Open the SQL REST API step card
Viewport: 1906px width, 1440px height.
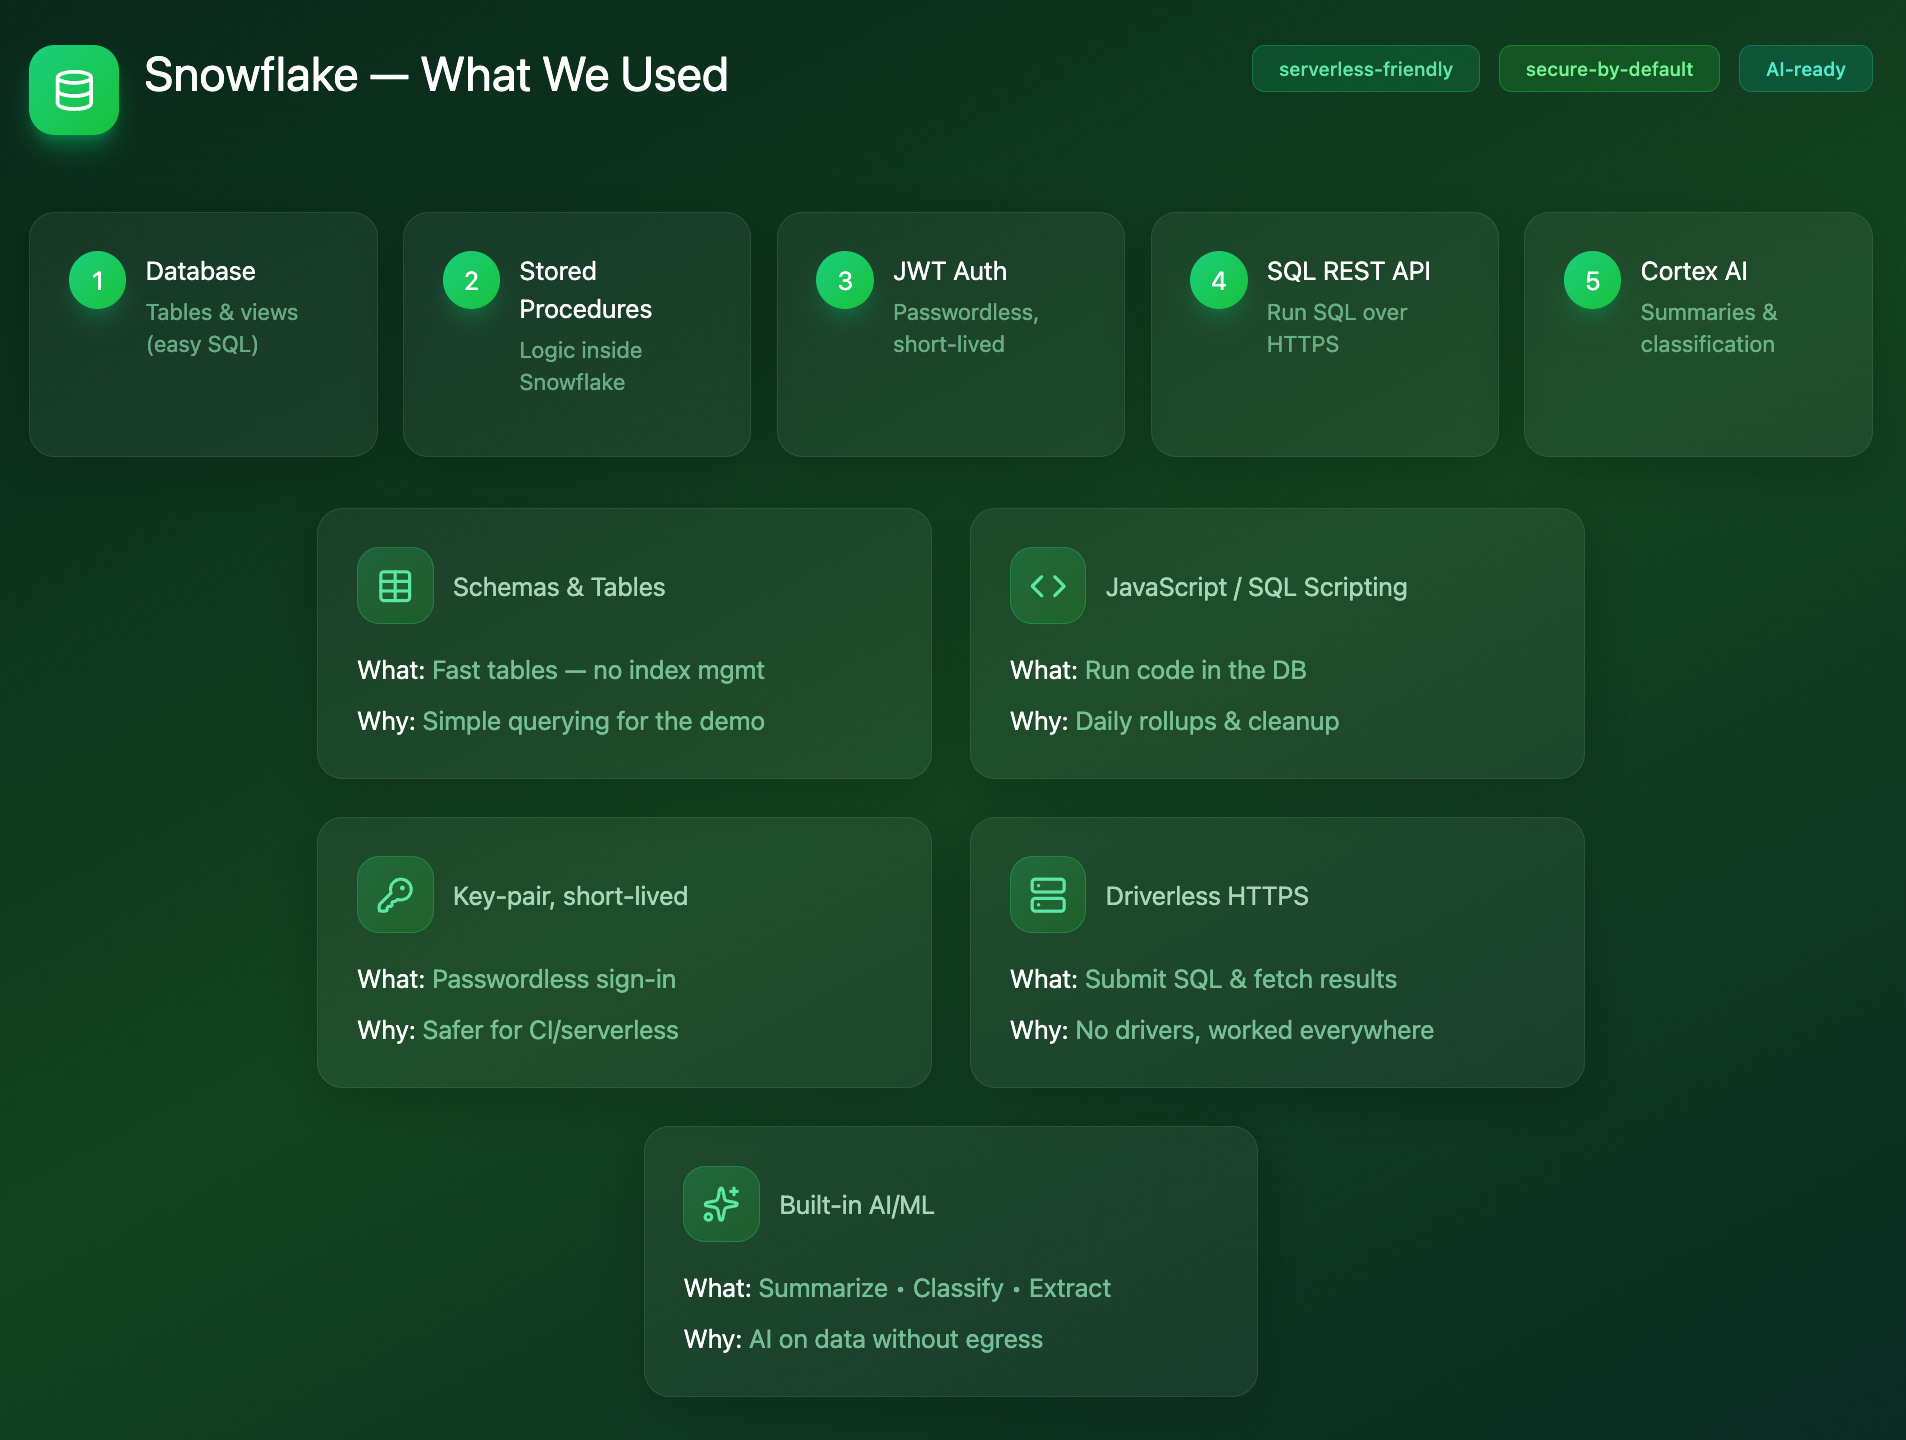[x=1325, y=334]
